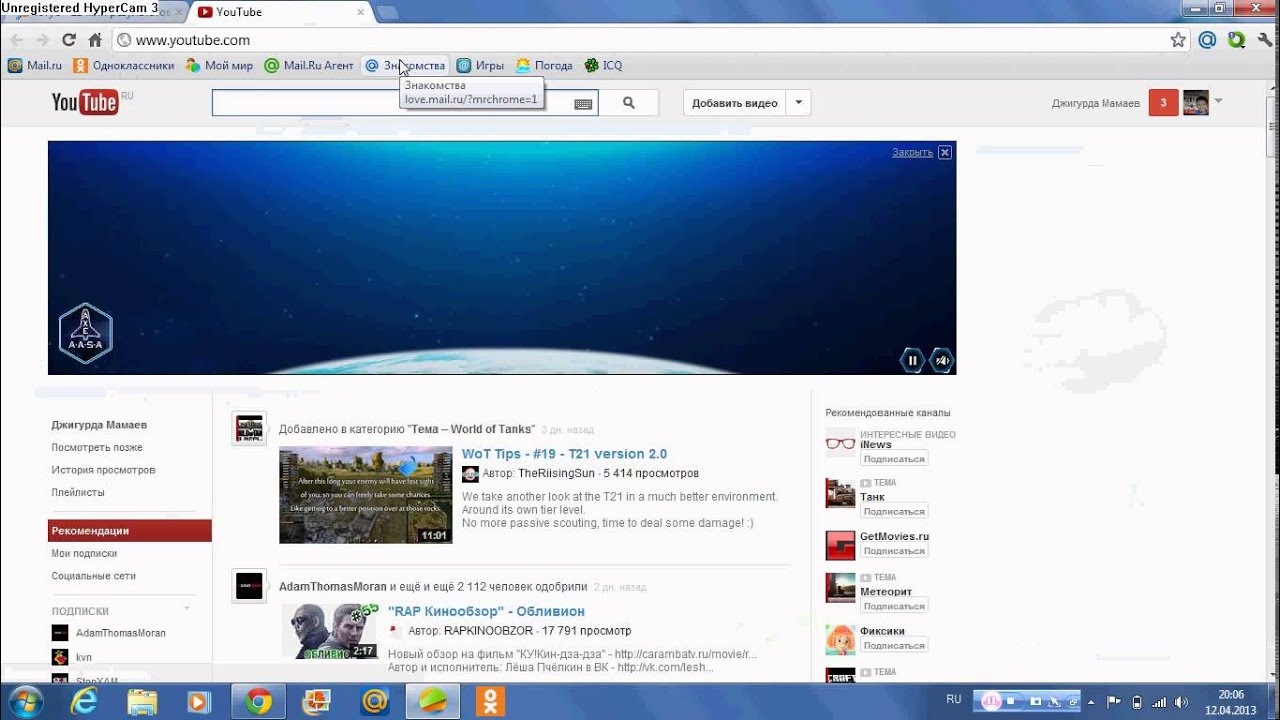
Task: Open the Игры bookmark
Action: point(480,66)
